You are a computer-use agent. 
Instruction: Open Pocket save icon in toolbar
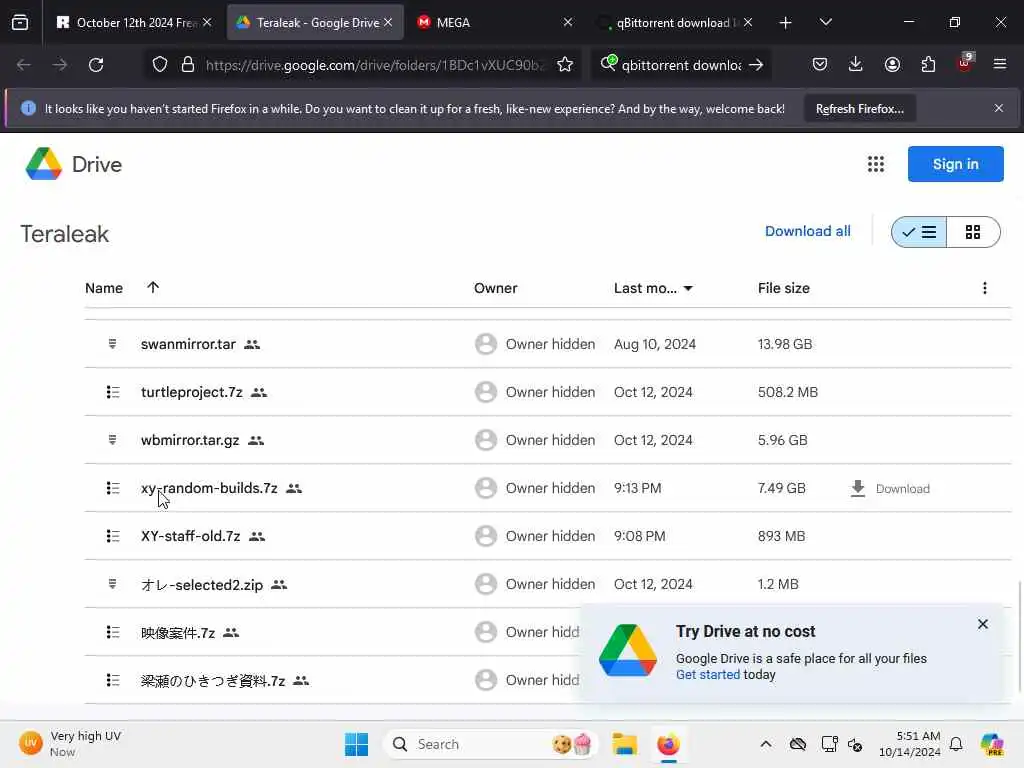820,64
